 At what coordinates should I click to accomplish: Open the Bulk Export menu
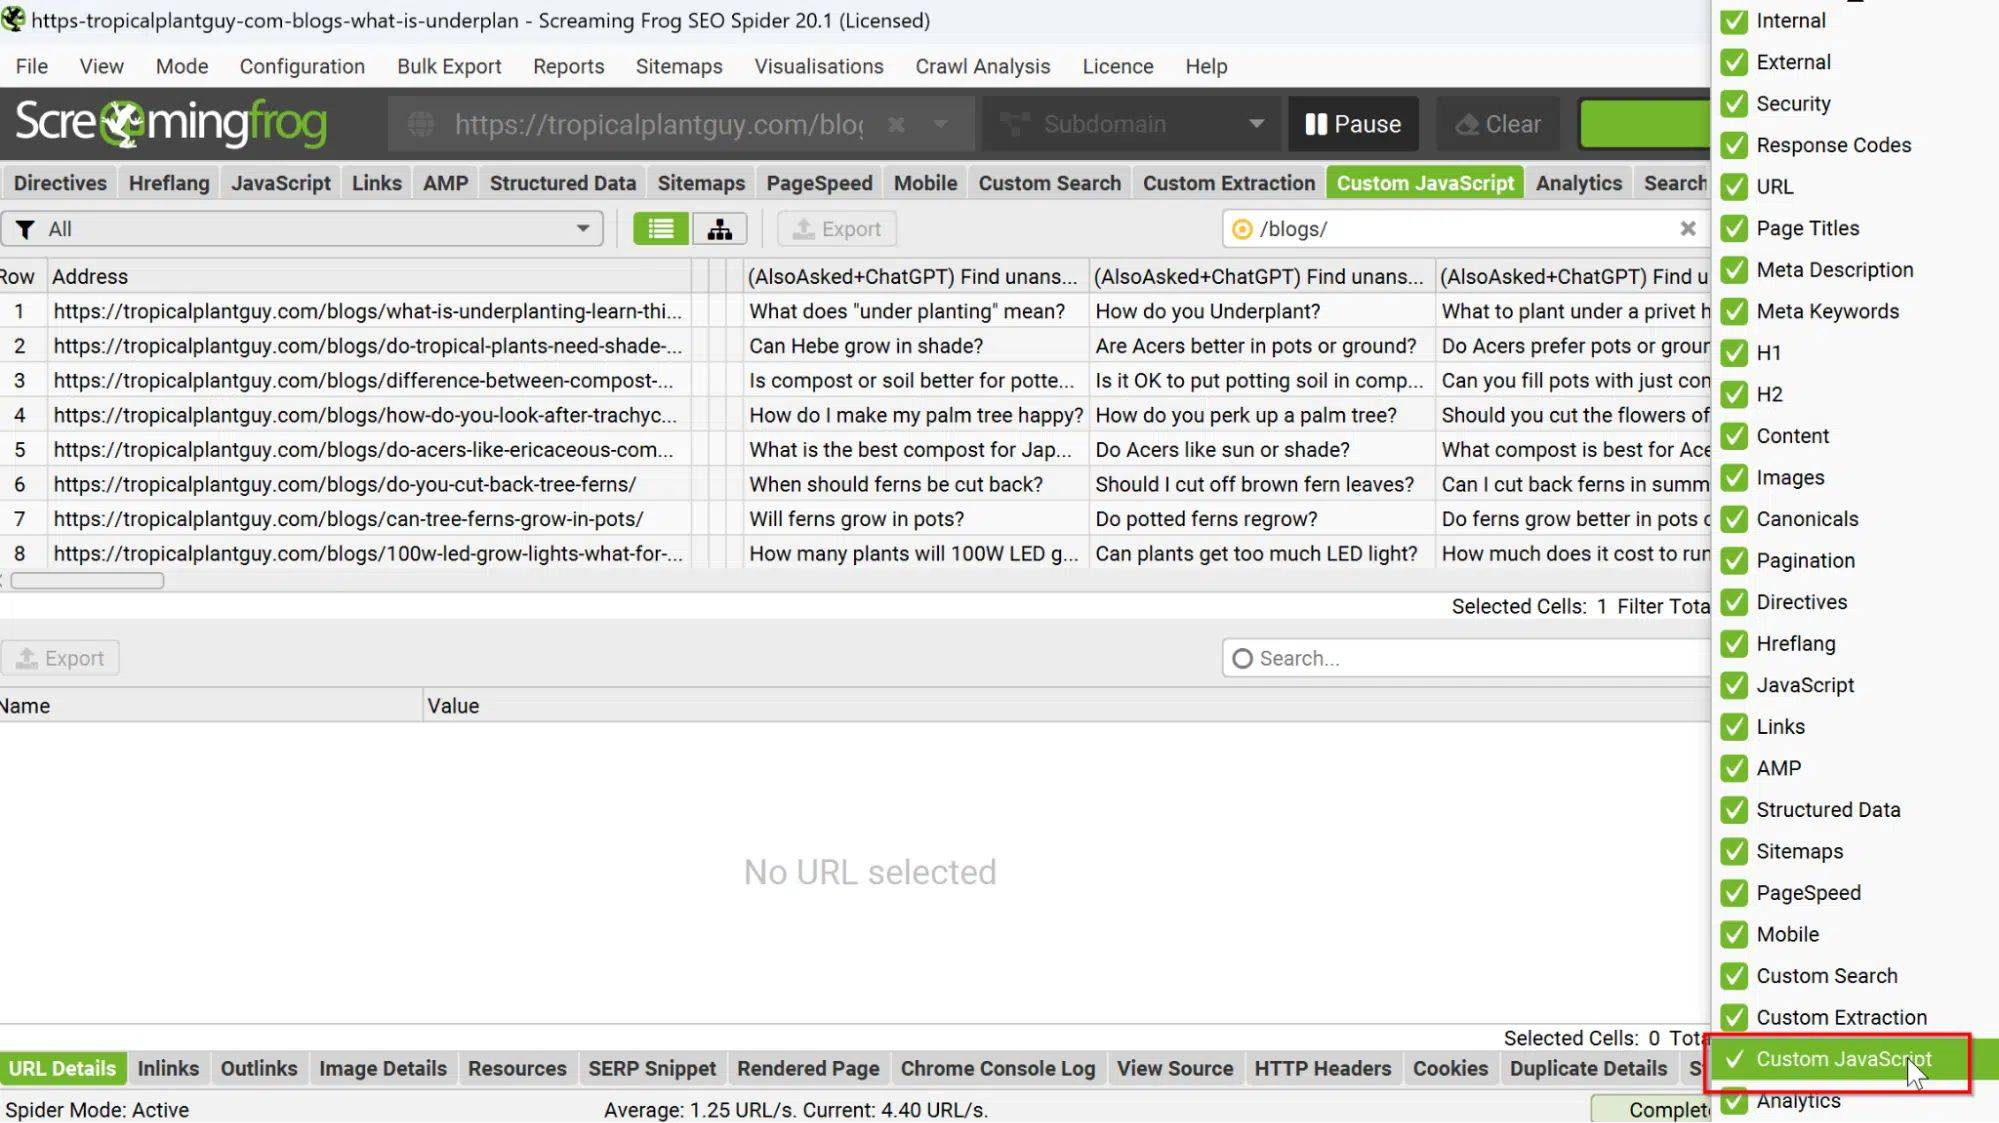[x=449, y=66]
